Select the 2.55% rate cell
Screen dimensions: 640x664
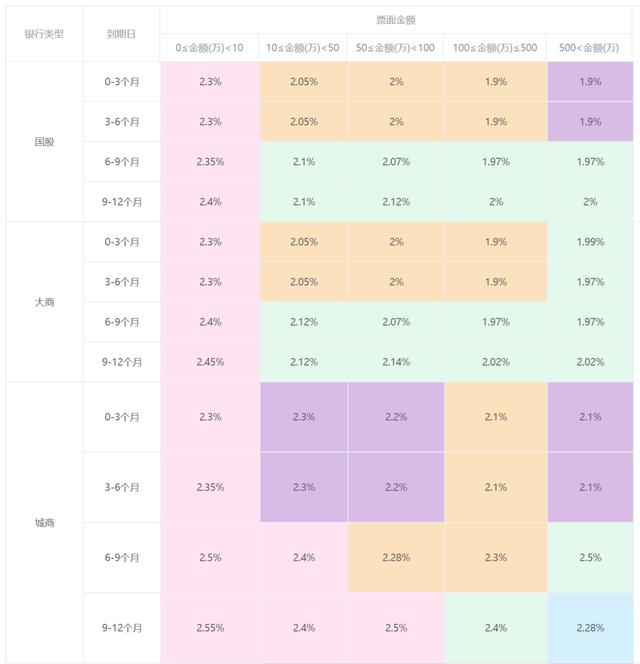tap(209, 628)
